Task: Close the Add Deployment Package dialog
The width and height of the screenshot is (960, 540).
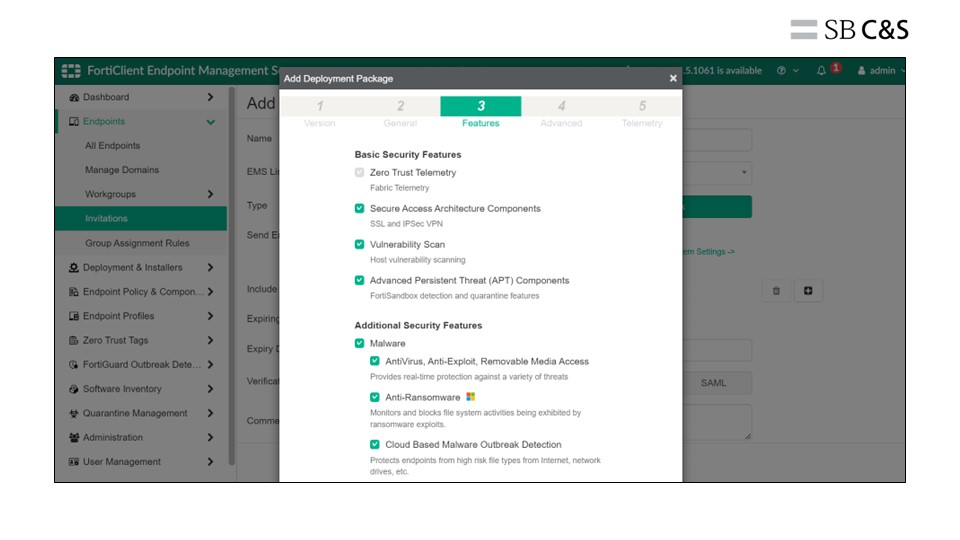Action: [673, 78]
